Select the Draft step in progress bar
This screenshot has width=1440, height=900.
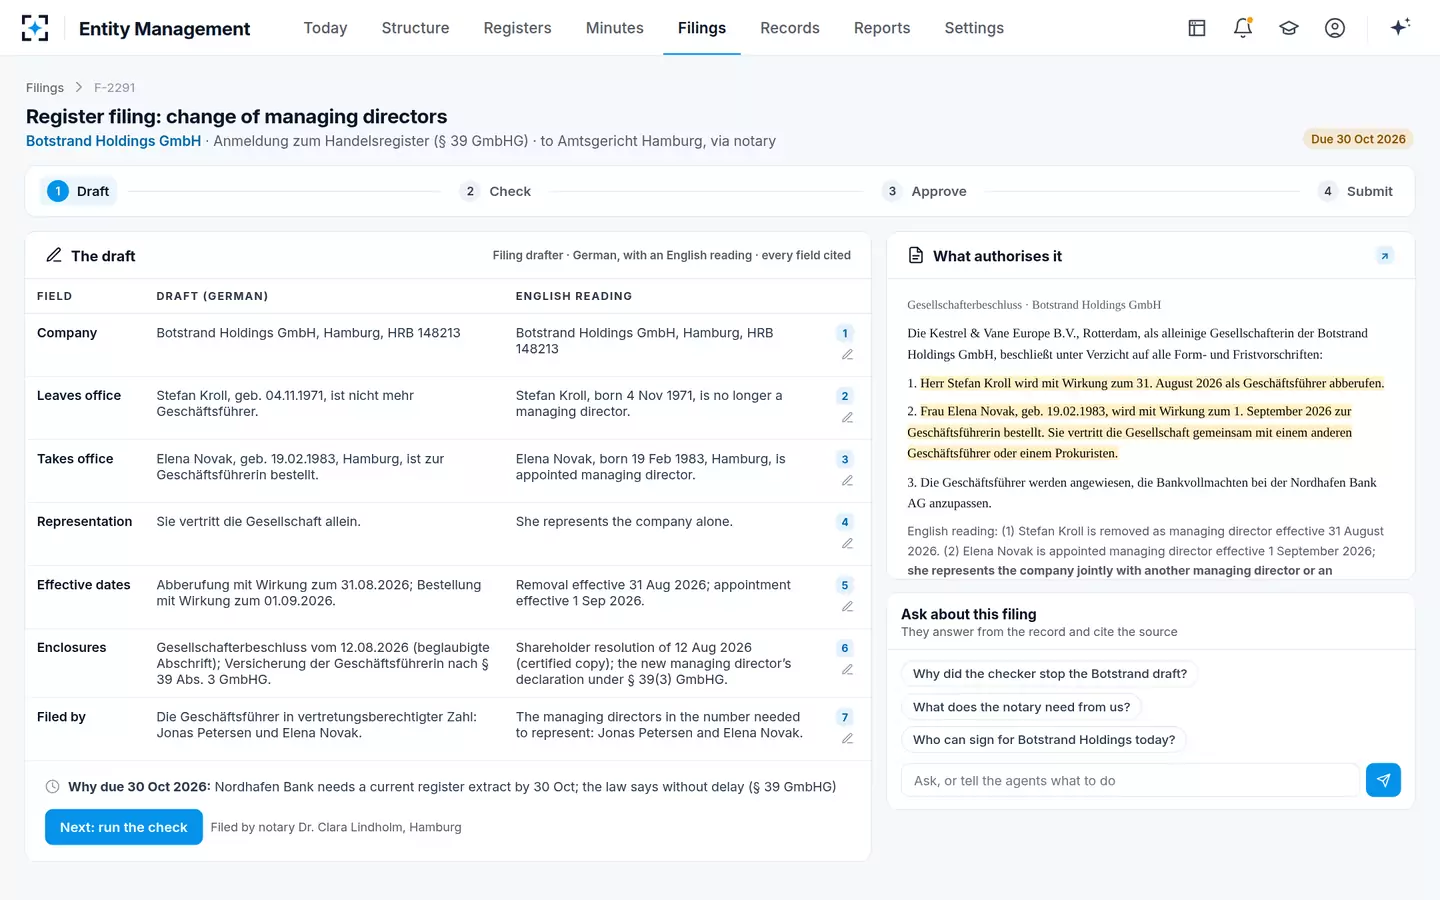(78, 191)
